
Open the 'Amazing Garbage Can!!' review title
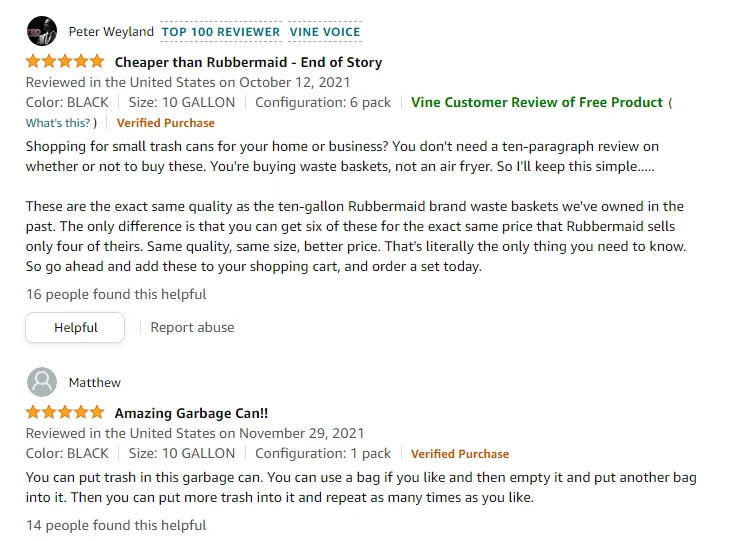[x=191, y=413]
